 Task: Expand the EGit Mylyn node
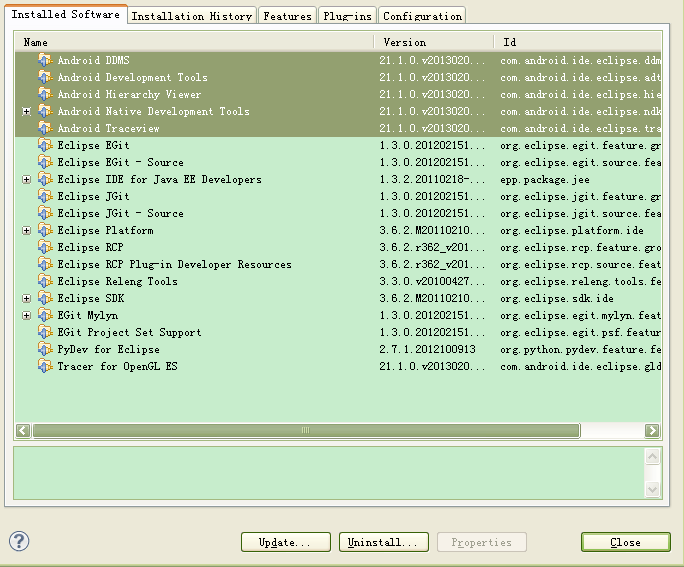(x=27, y=316)
